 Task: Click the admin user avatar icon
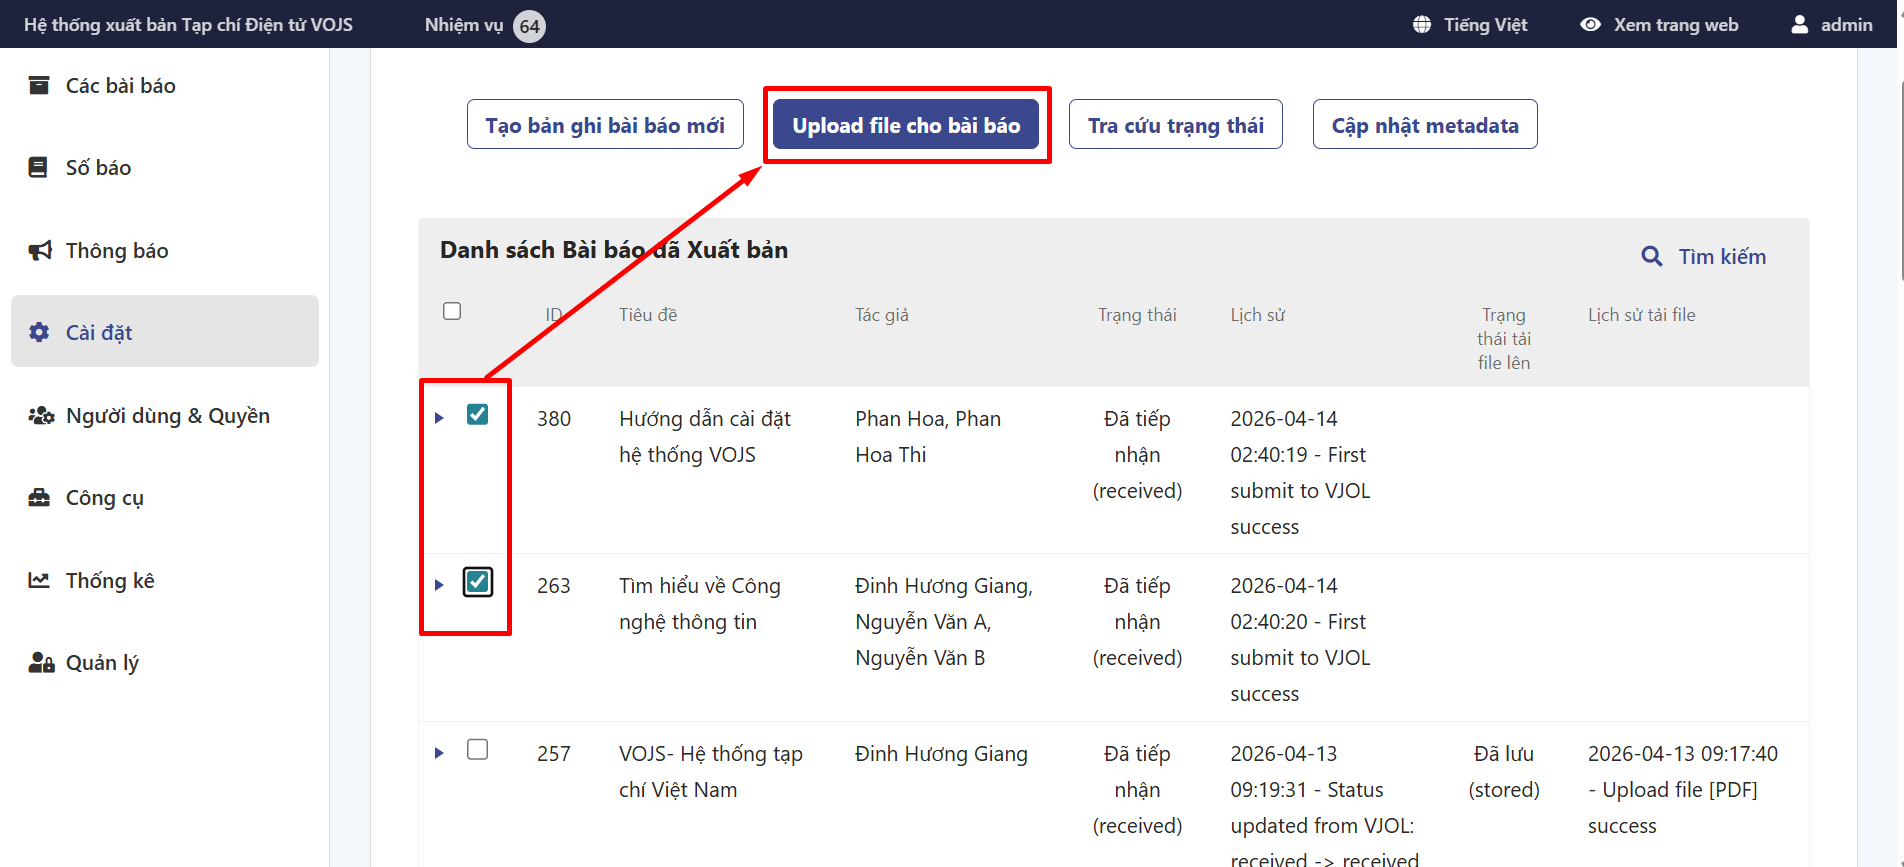pos(1799,24)
